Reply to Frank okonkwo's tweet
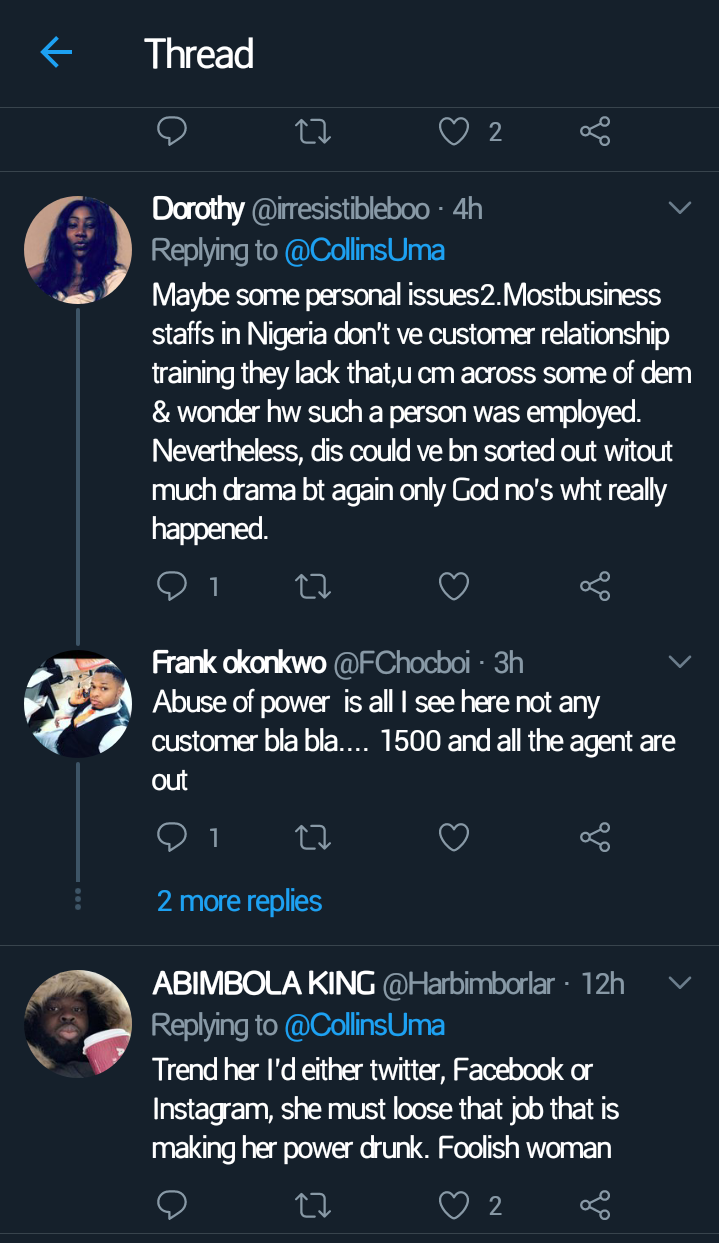 click(x=172, y=837)
